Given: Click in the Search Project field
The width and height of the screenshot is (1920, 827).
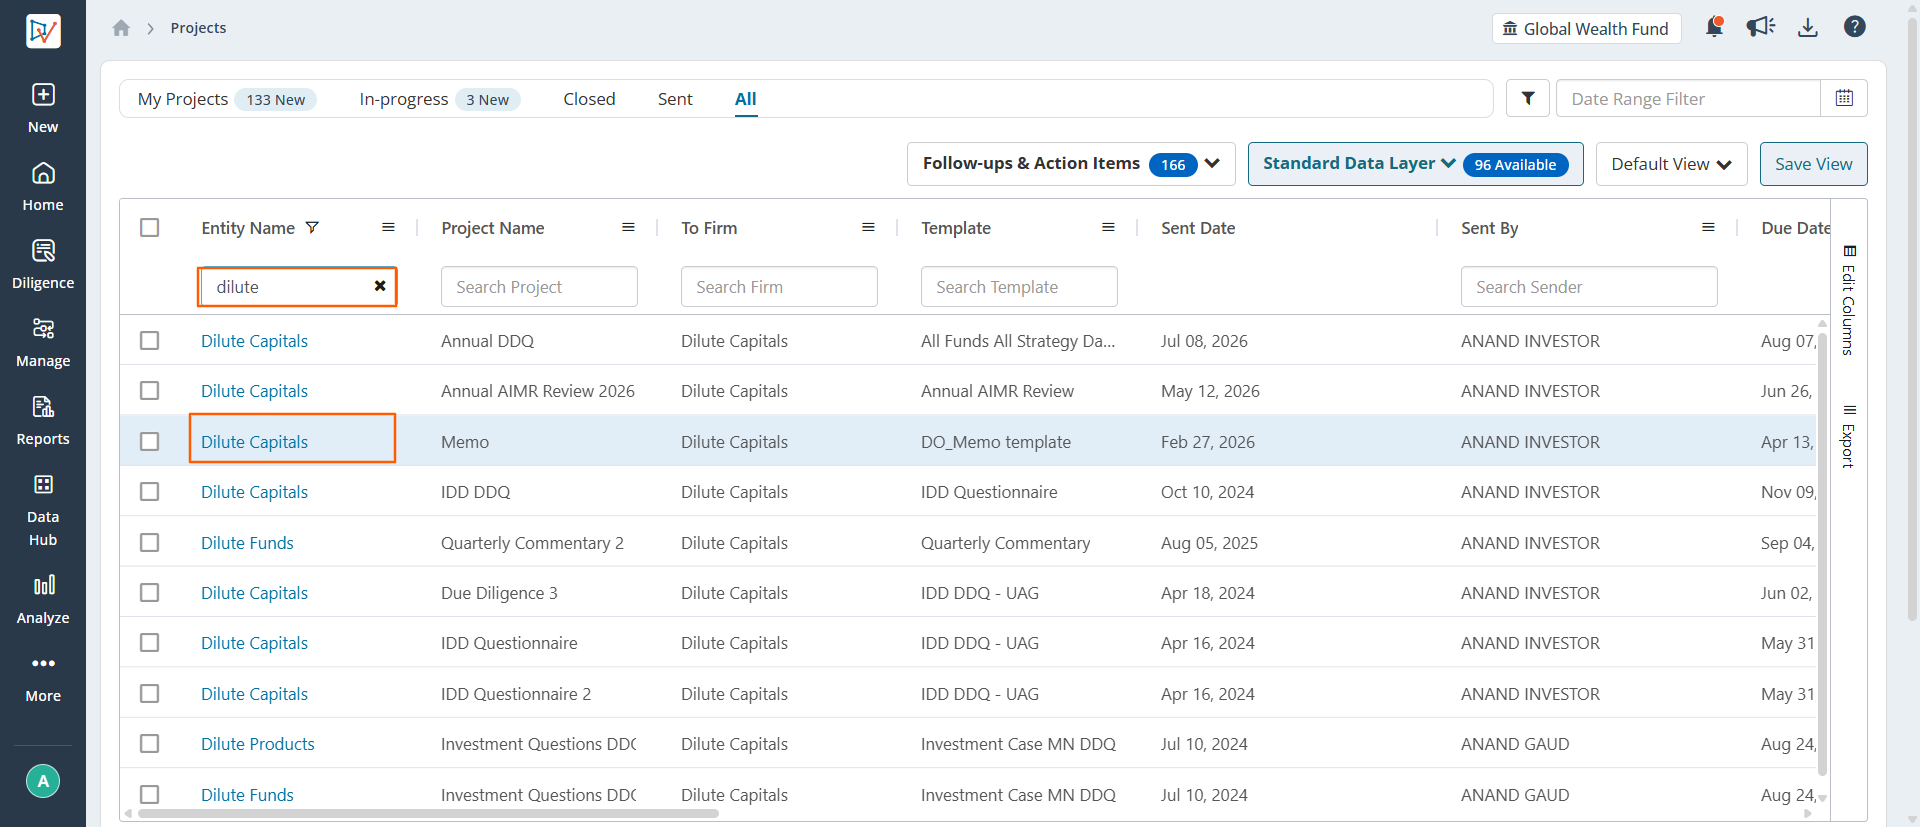Looking at the screenshot, I should (x=539, y=287).
